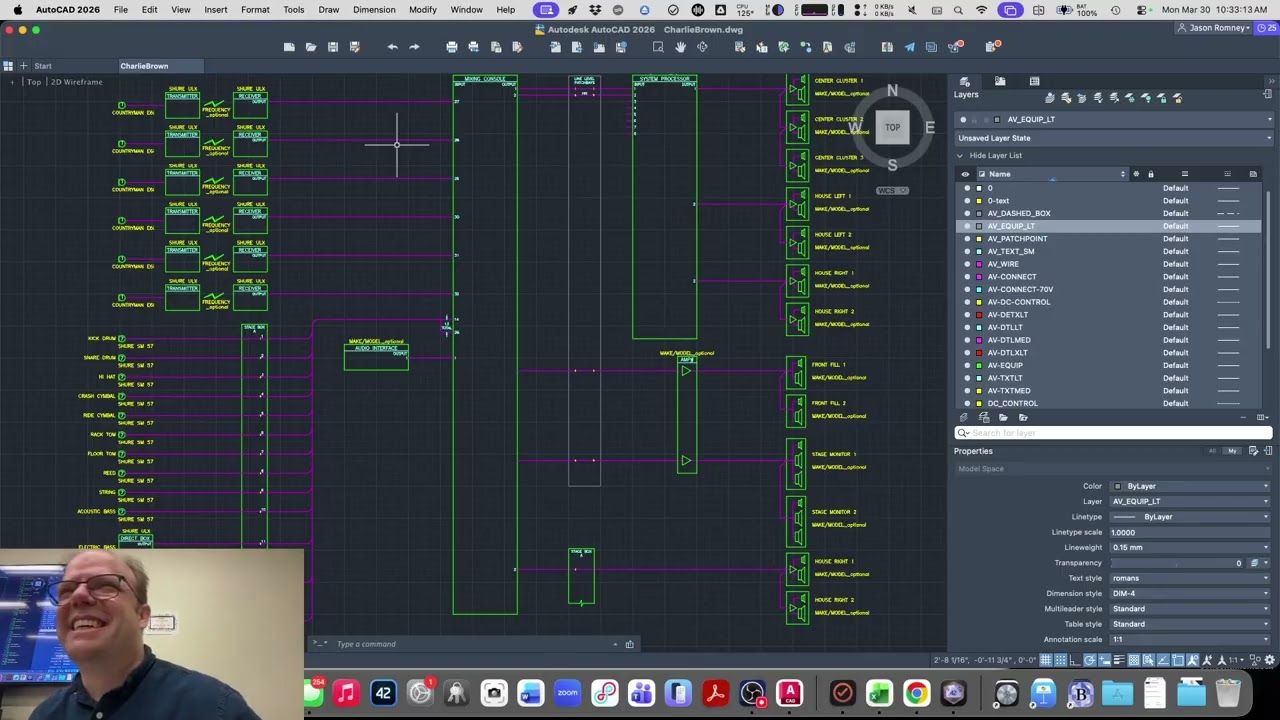
Task: Click the New drawing toolbar icon
Action: [289, 47]
